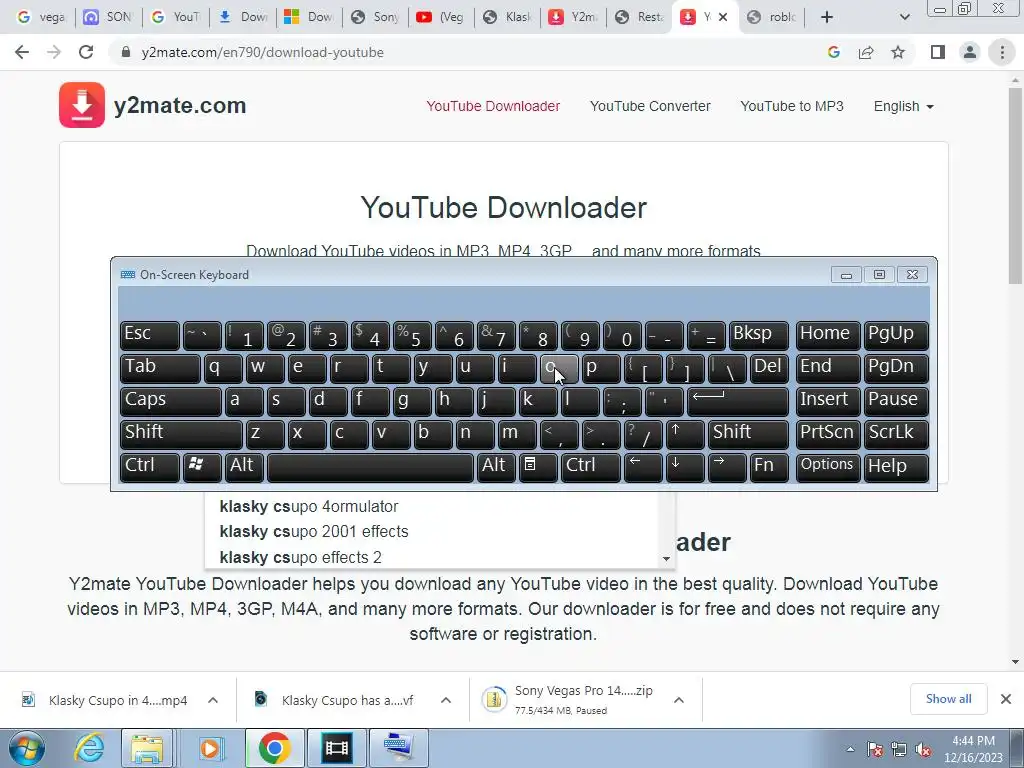Click the Enter key on On-Screen Keyboard
The image size is (1024, 768).
pyautogui.click(x=738, y=401)
